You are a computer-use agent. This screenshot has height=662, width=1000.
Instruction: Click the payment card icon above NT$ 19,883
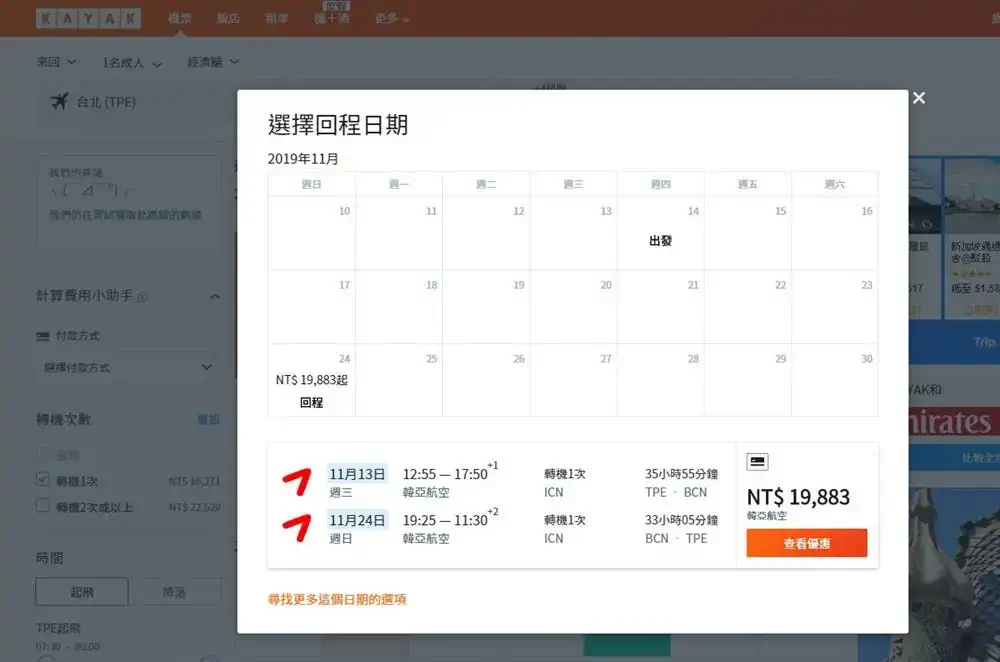[x=757, y=461]
